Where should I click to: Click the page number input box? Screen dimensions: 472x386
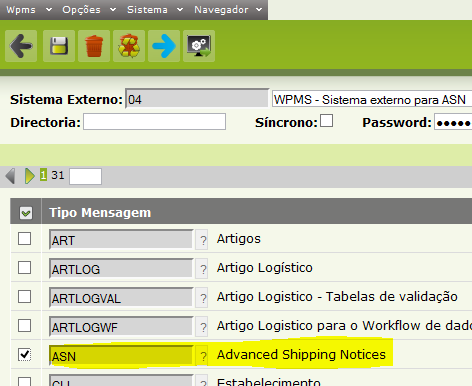(x=85, y=176)
